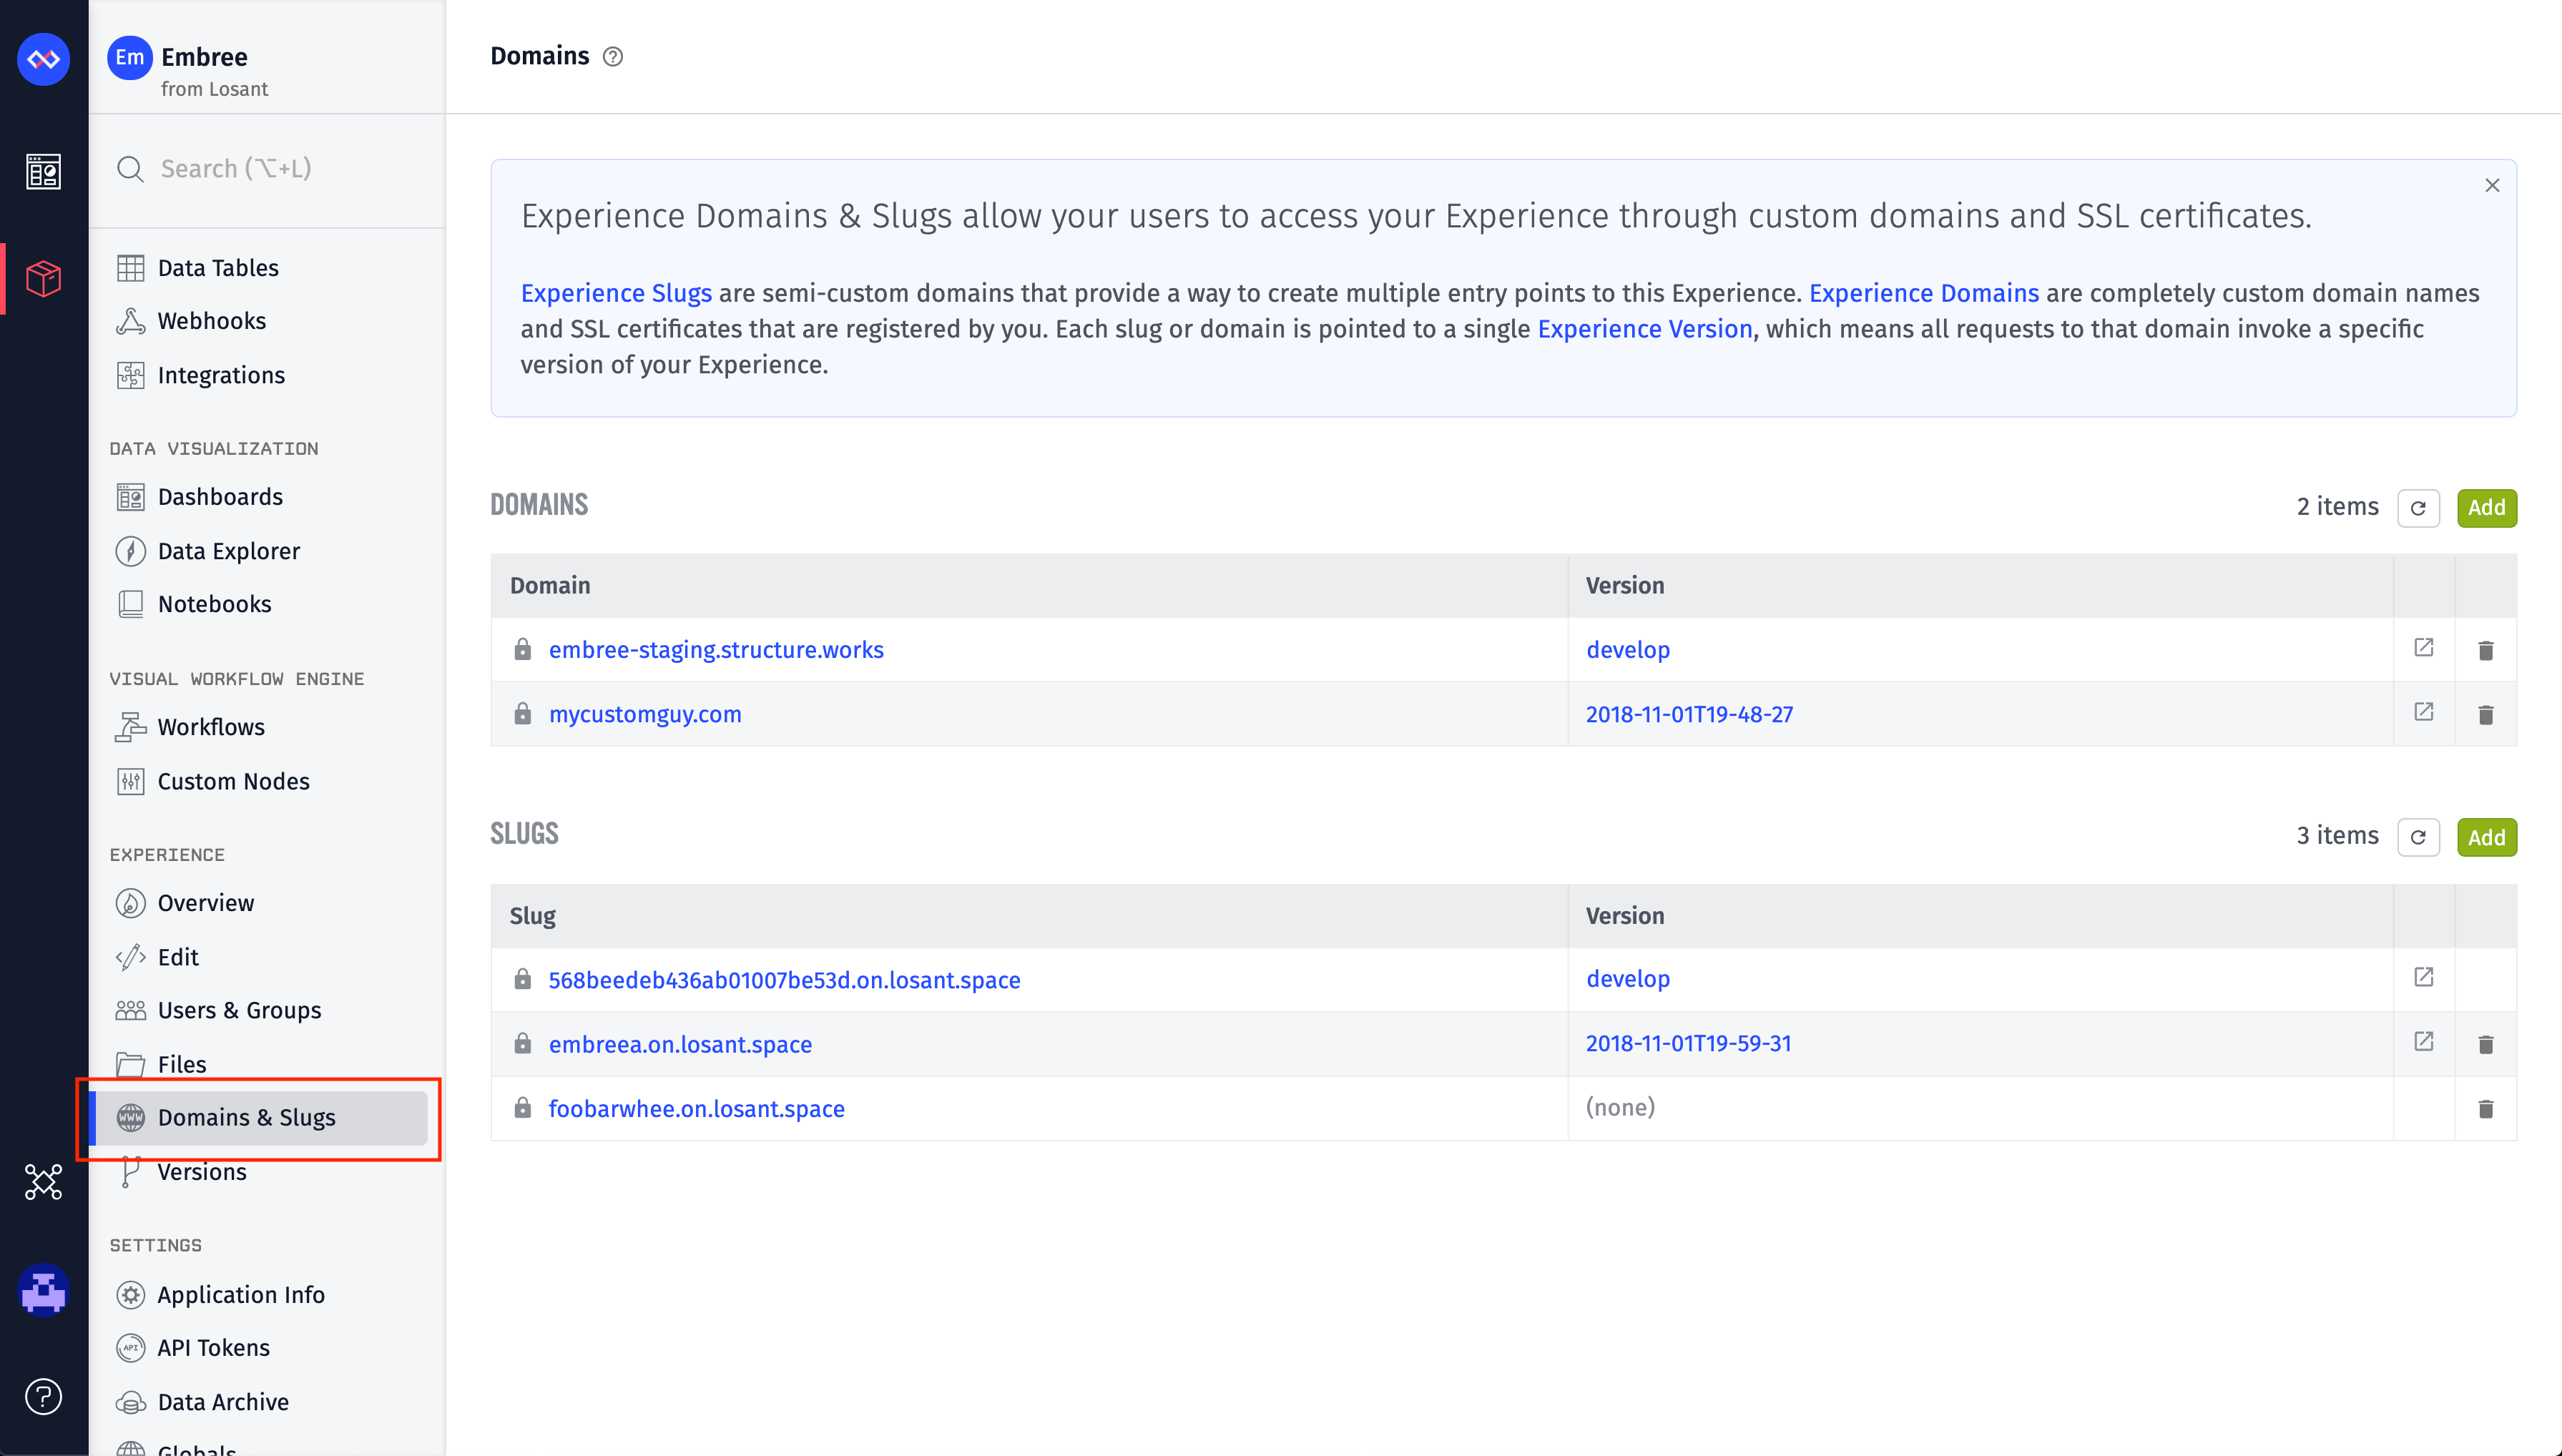Open embree-staging.structure.works domain link
This screenshot has height=1456, width=2562.
click(716, 650)
